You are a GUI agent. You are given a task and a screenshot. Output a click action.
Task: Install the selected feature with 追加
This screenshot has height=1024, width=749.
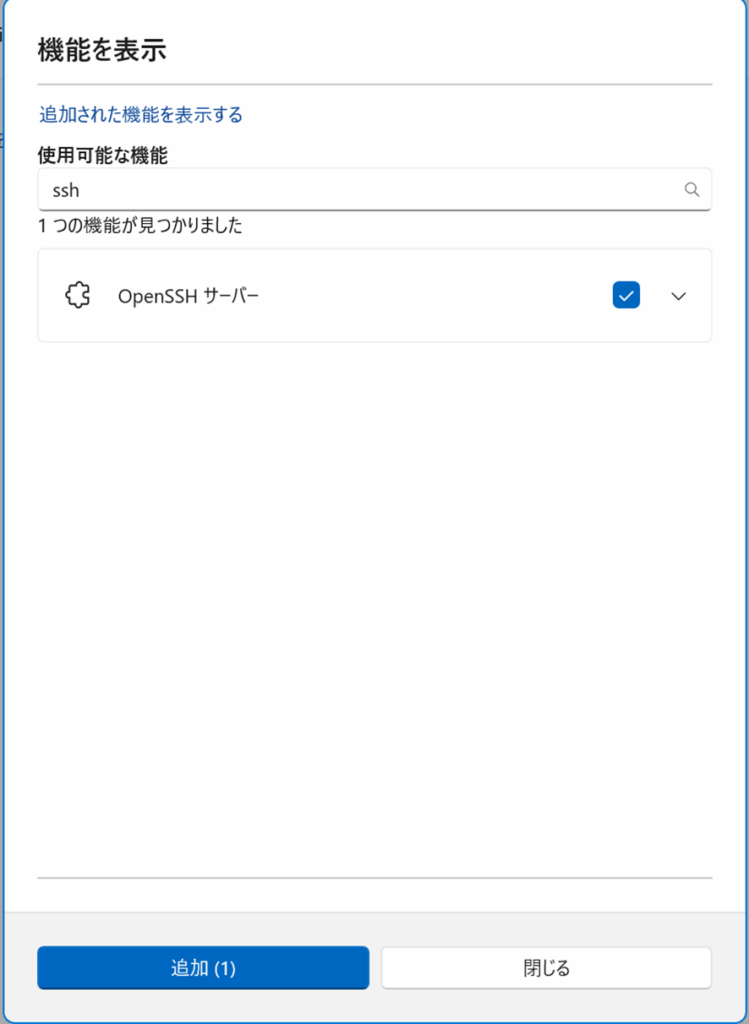click(x=203, y=967)
